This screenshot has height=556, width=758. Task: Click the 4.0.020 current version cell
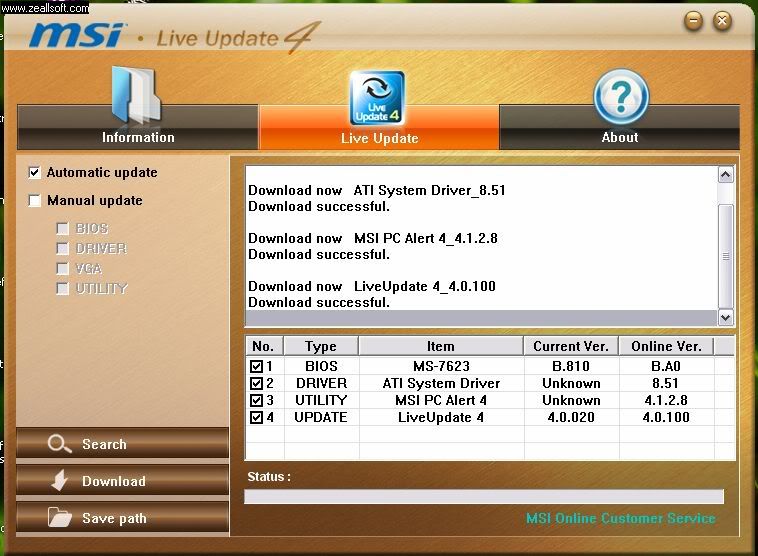[571, 417]
